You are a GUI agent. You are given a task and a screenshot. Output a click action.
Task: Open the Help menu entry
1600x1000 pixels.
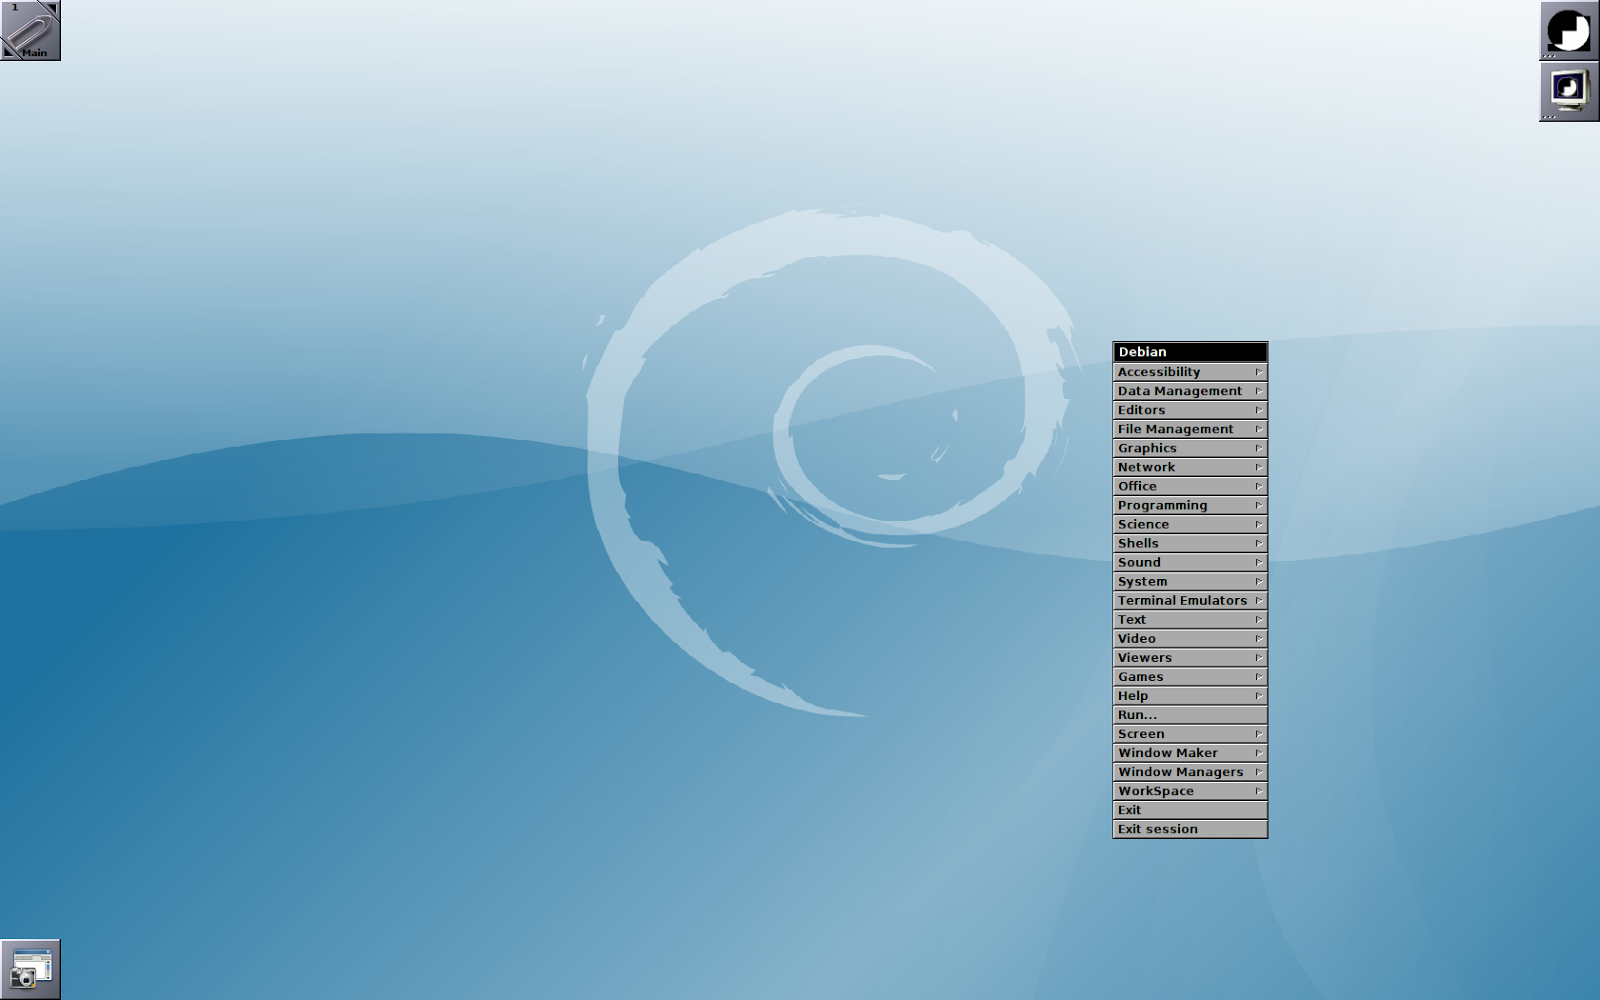[1180, 695]
